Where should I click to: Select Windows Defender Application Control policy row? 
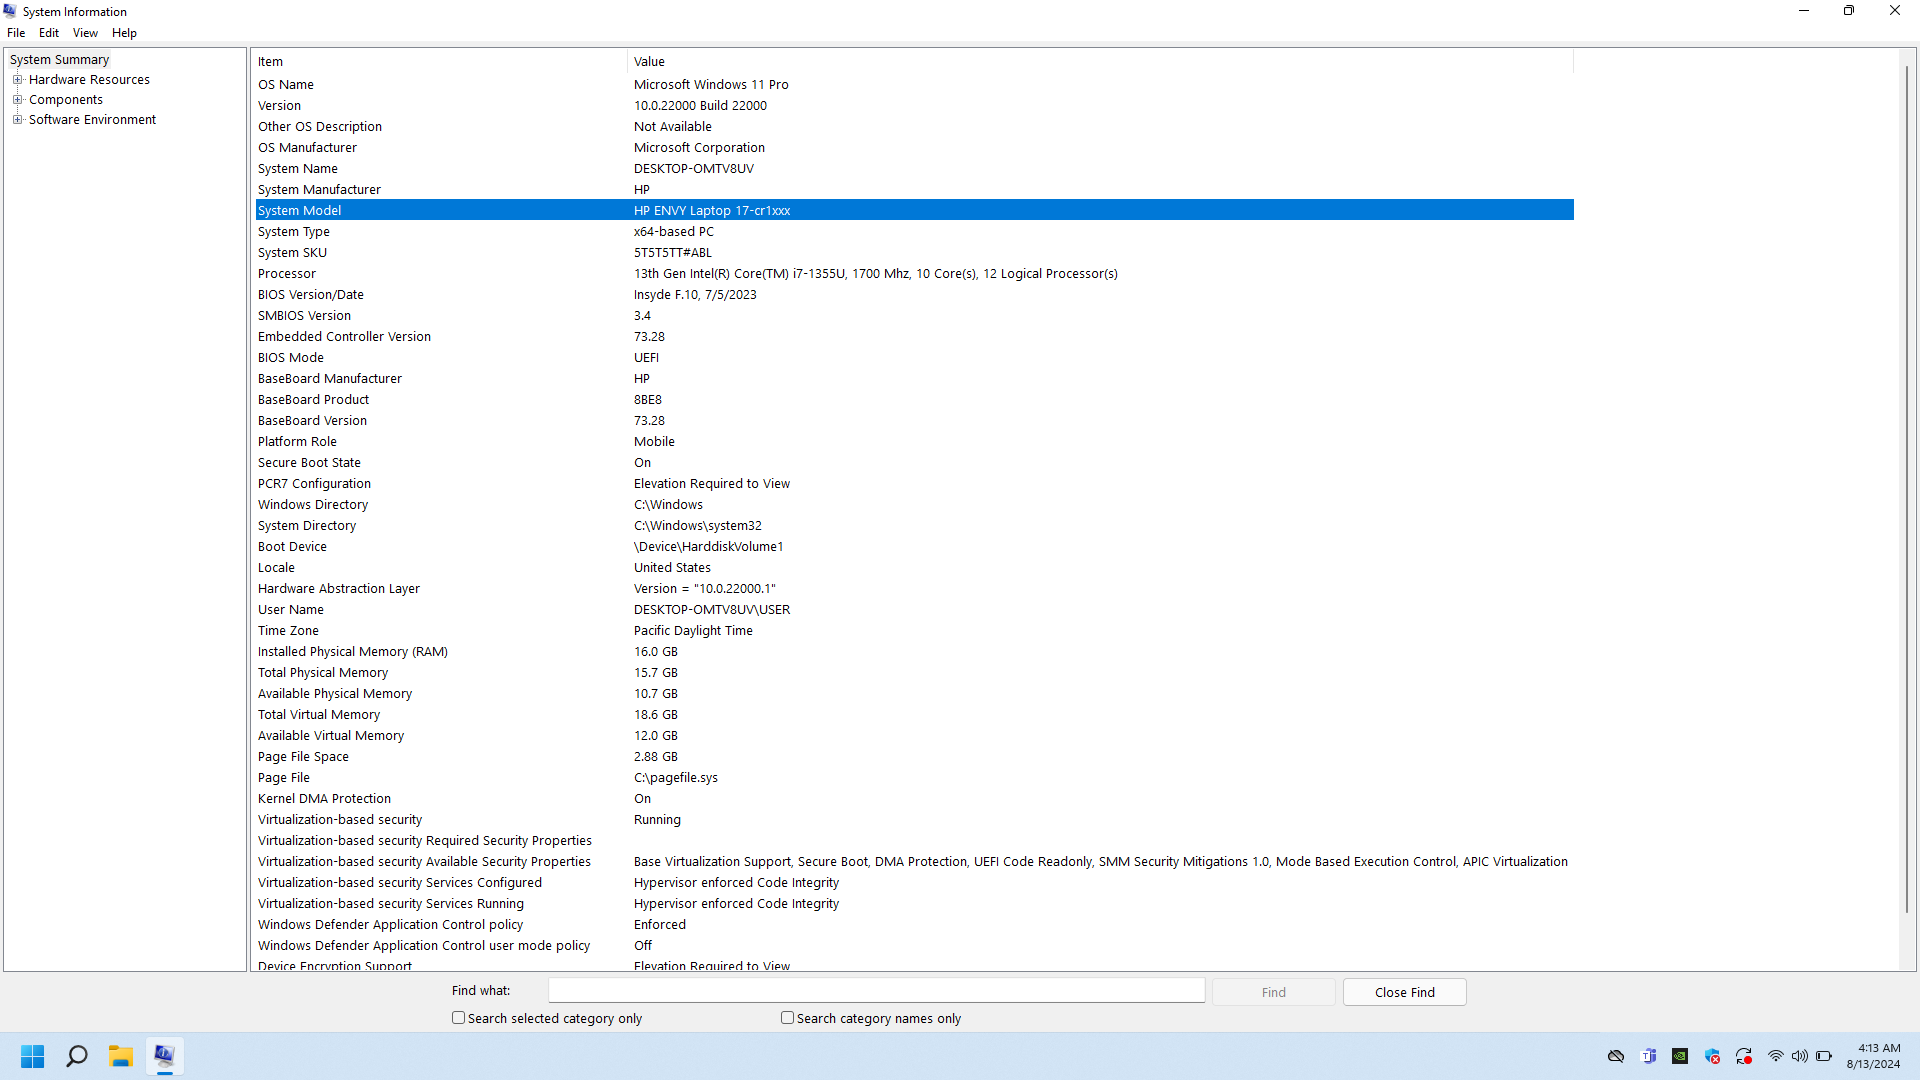click(x=914, y=925)
